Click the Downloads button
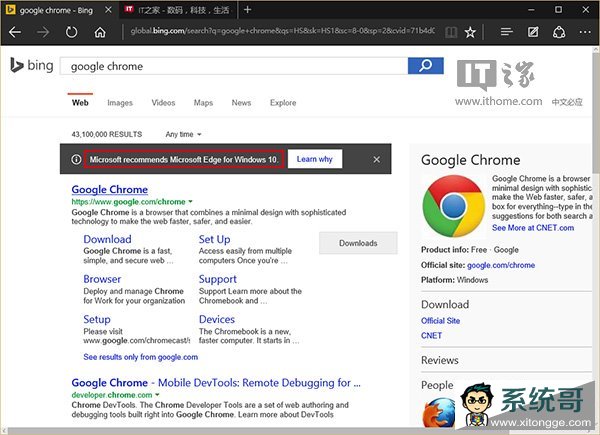 (358, 243)
